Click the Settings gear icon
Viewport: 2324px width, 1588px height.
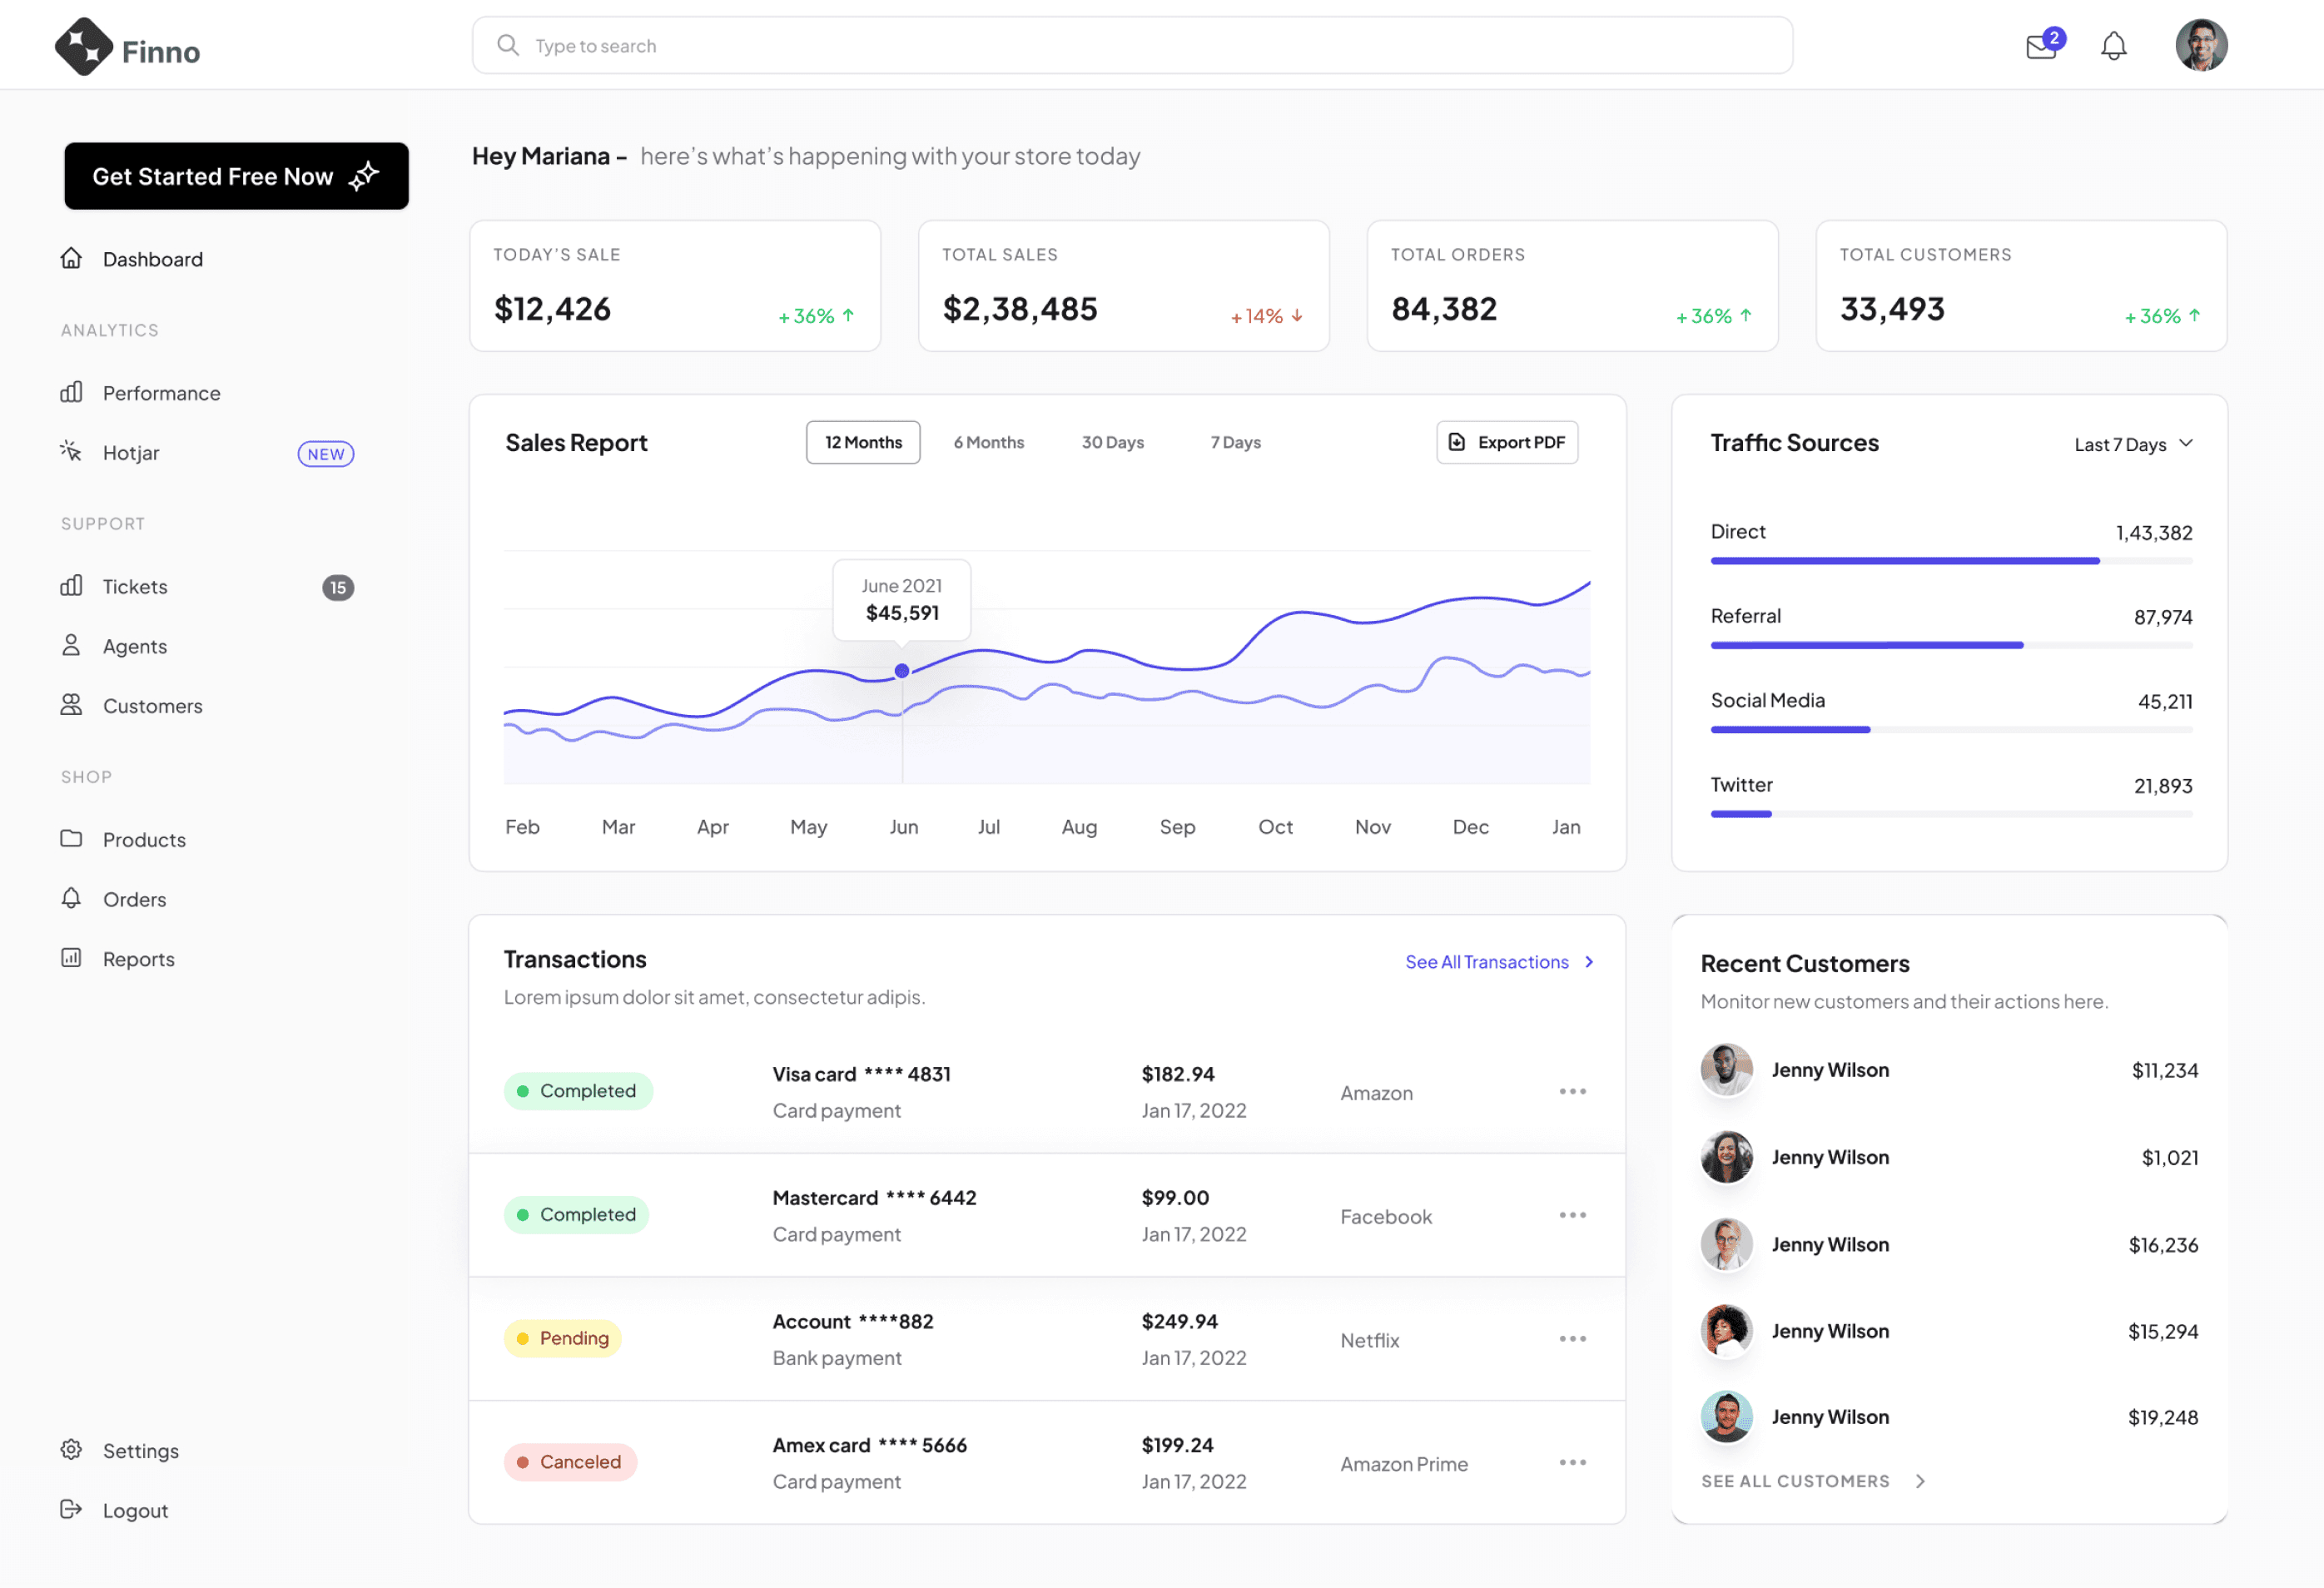[71, 1450]
